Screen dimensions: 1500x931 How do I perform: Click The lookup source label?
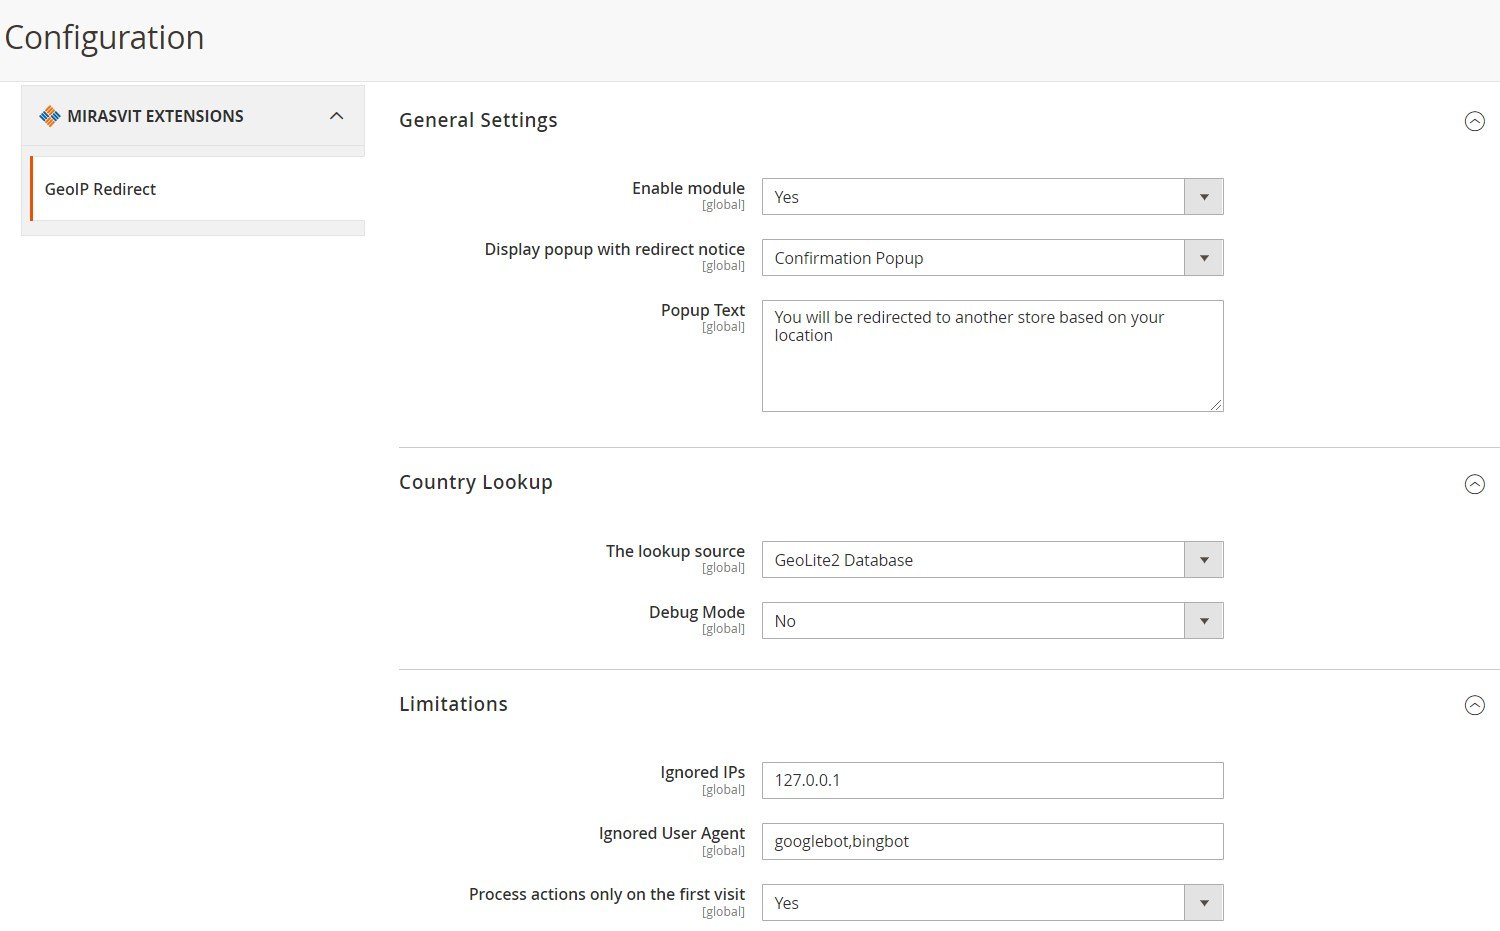point(675,551)
